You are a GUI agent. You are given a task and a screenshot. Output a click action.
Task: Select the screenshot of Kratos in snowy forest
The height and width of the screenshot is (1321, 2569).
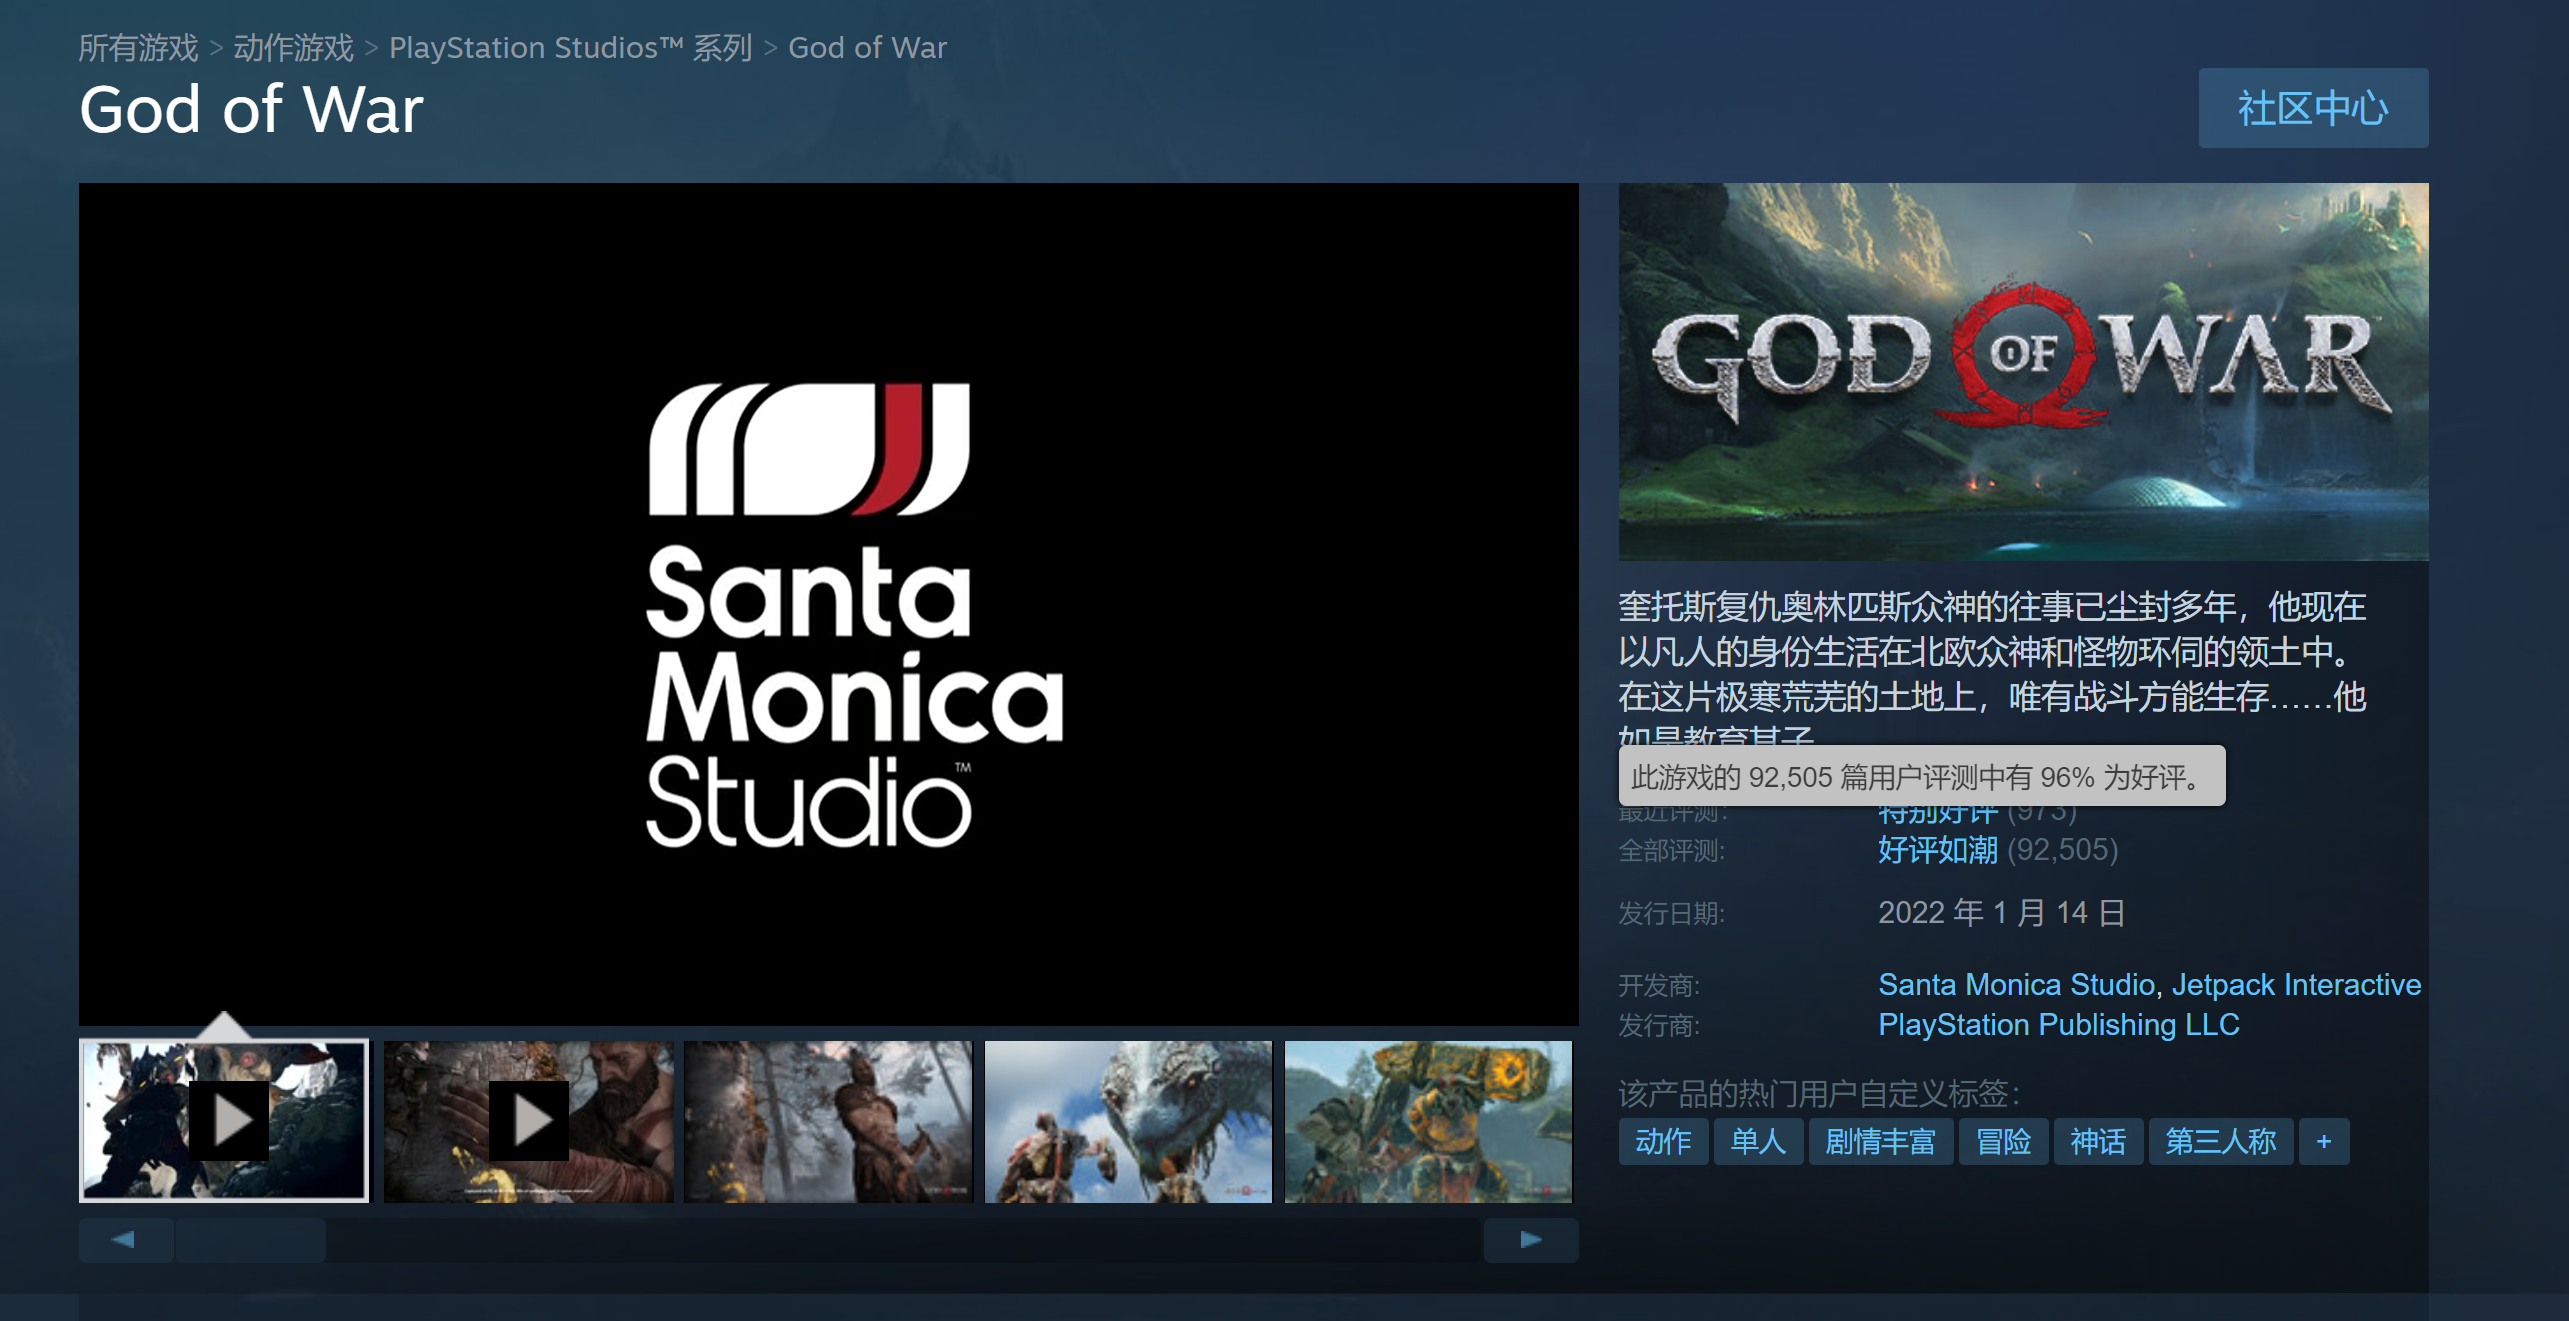click(x=828, y=1120)
